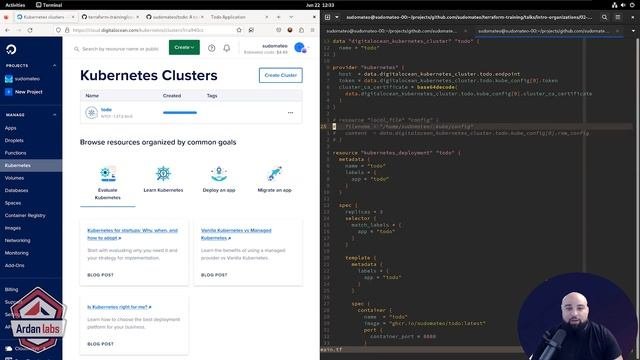This screenshot has width=640, height=360.
Task: Switch to the terraform-training GitHub tab
Action: 110,17
